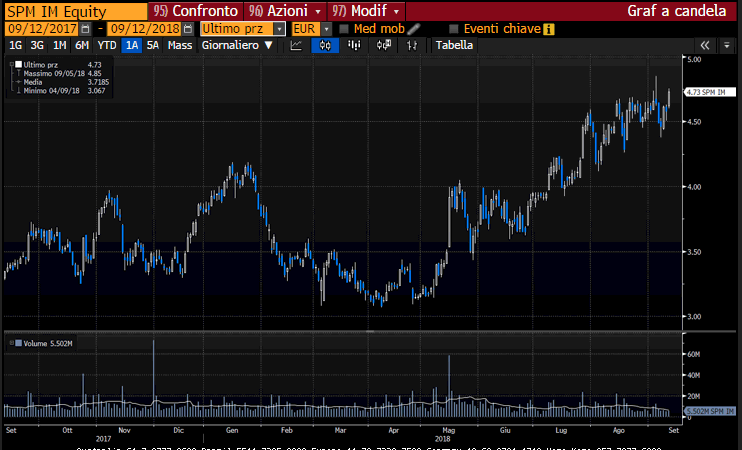Open chart settings gear icon
742x450 pixels.
tap(727, 45)
